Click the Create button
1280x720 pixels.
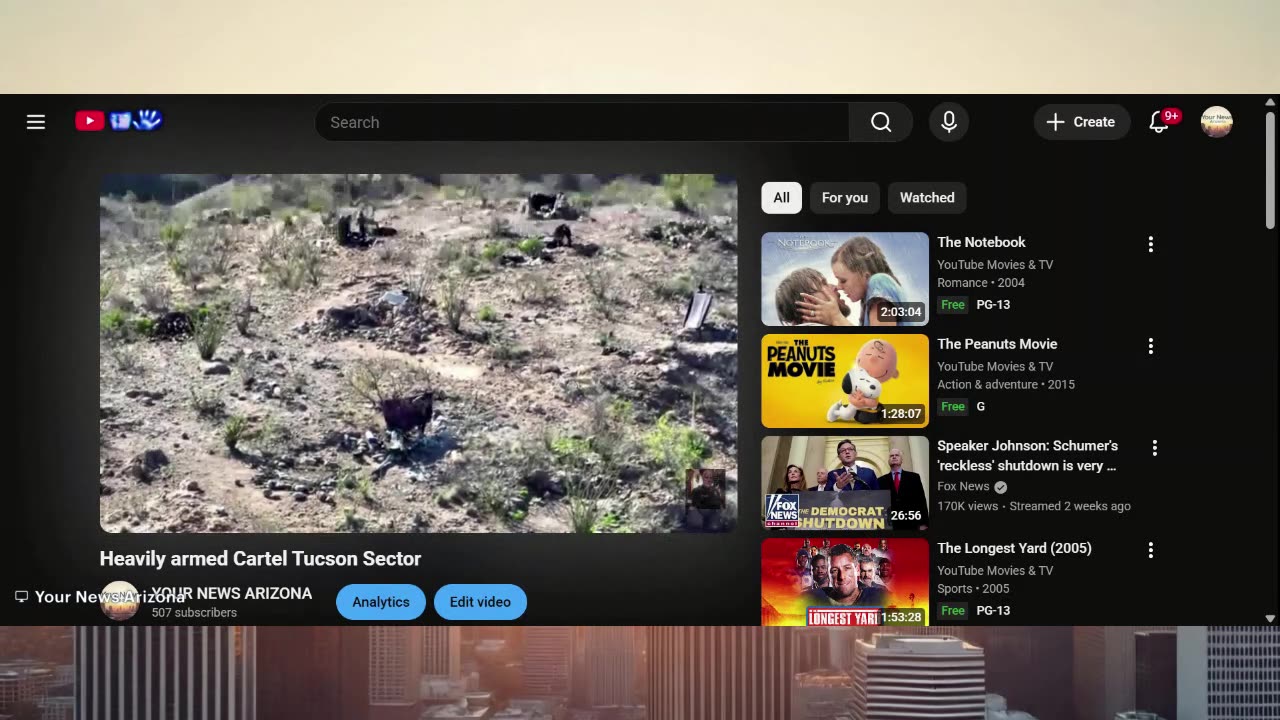tap(1081, 122)
